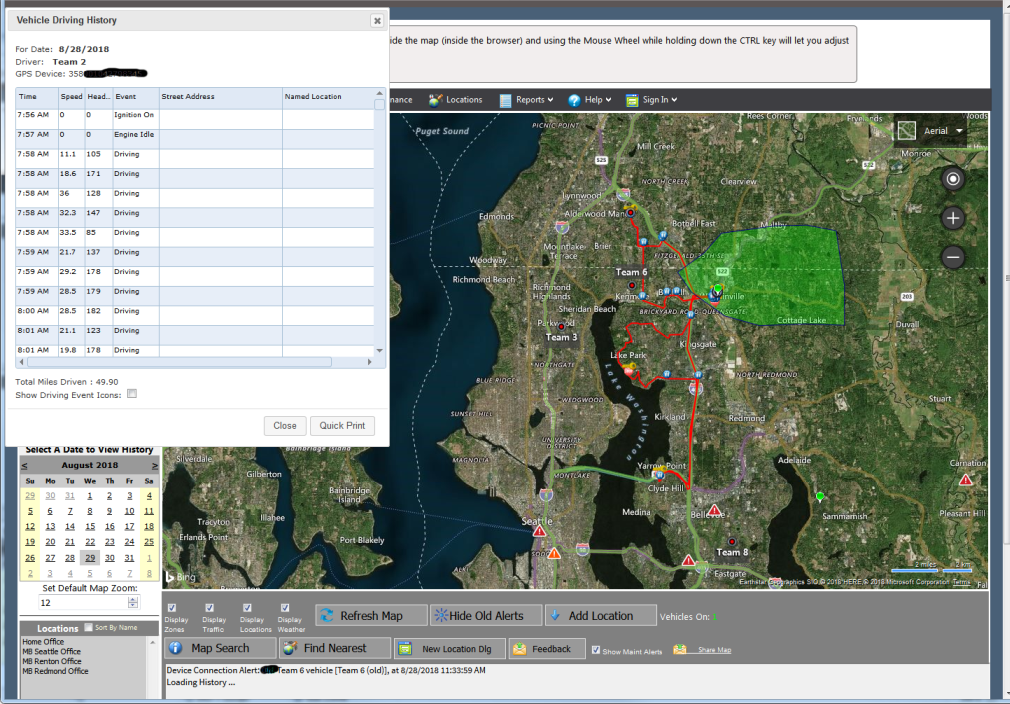Click the Find Nearest button
The image size is (1010, 704).
click(335, 648)
